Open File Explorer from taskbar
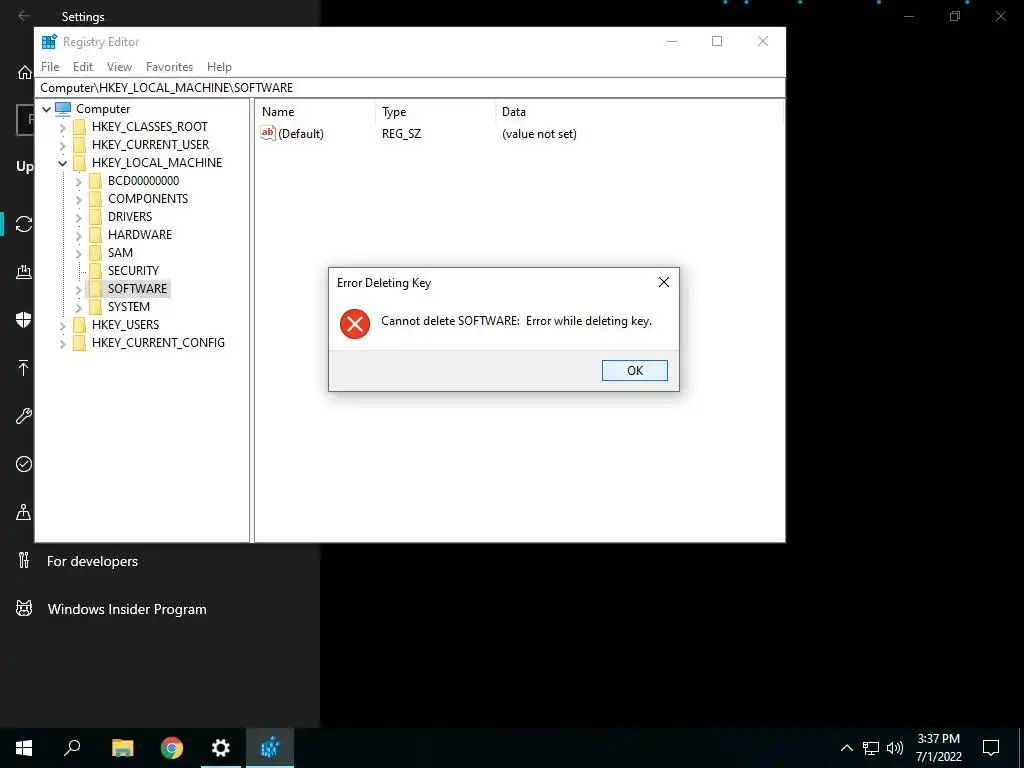 [x=122, y=748]
